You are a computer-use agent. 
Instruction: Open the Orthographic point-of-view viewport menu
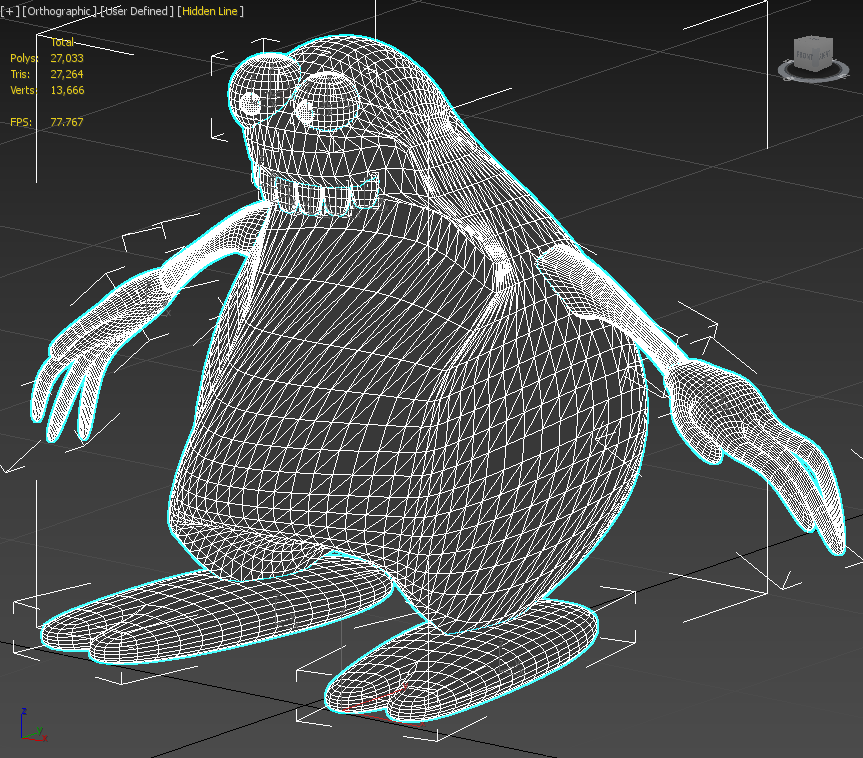pos(59,11)
